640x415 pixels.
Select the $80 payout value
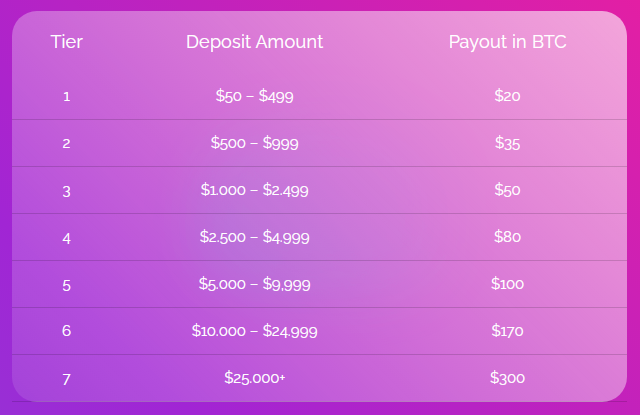click(x=507, y=237)
